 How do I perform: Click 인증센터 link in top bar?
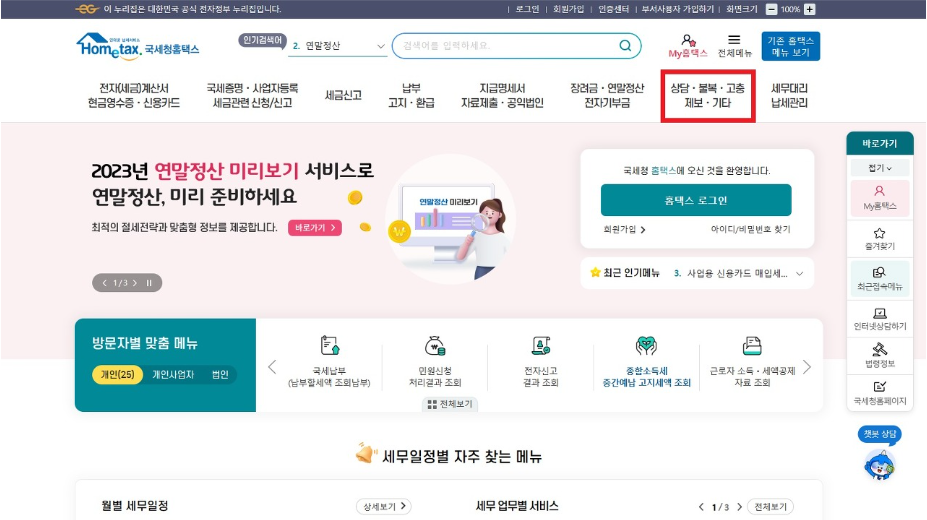pyautogui.click(x=613, y=9)
